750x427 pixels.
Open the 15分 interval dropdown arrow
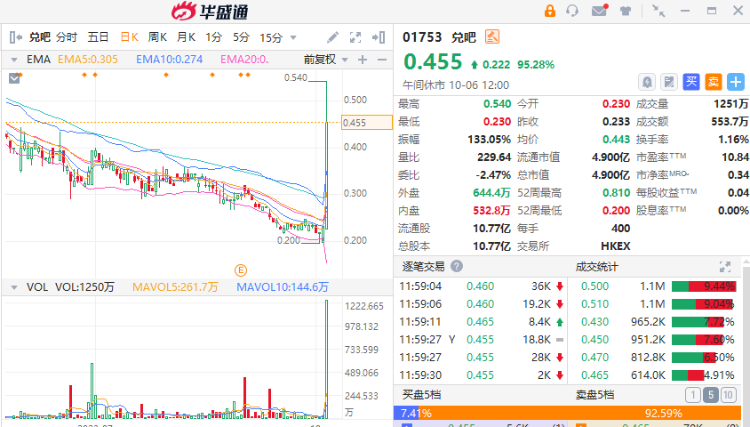[293, 37]
